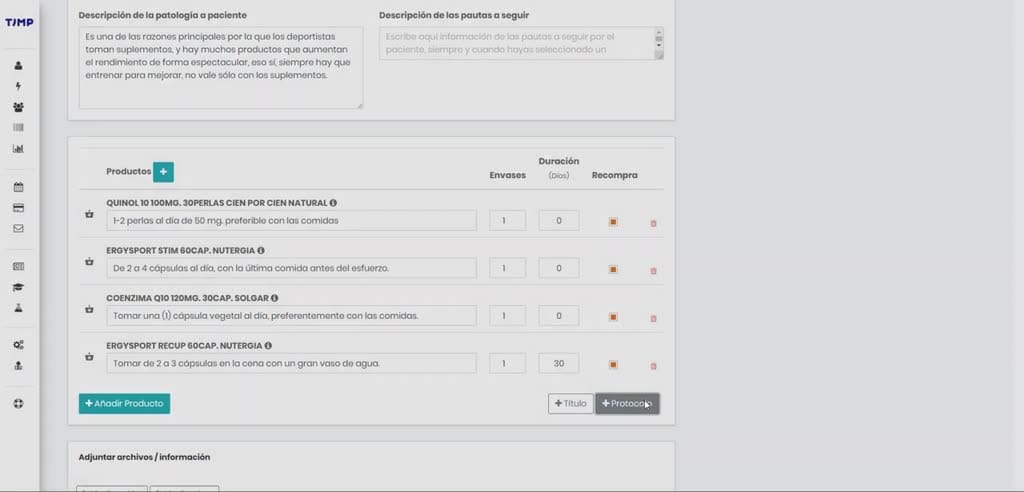Edit dosage field for ERGYSPORT STIM cápsulas
Screen dimensions: 1024x492
(291, 268)
